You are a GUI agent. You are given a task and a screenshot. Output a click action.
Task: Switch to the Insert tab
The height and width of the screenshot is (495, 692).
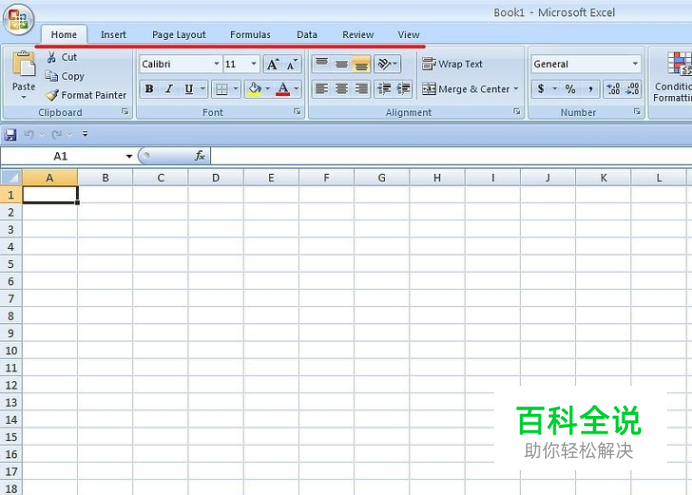113,34
